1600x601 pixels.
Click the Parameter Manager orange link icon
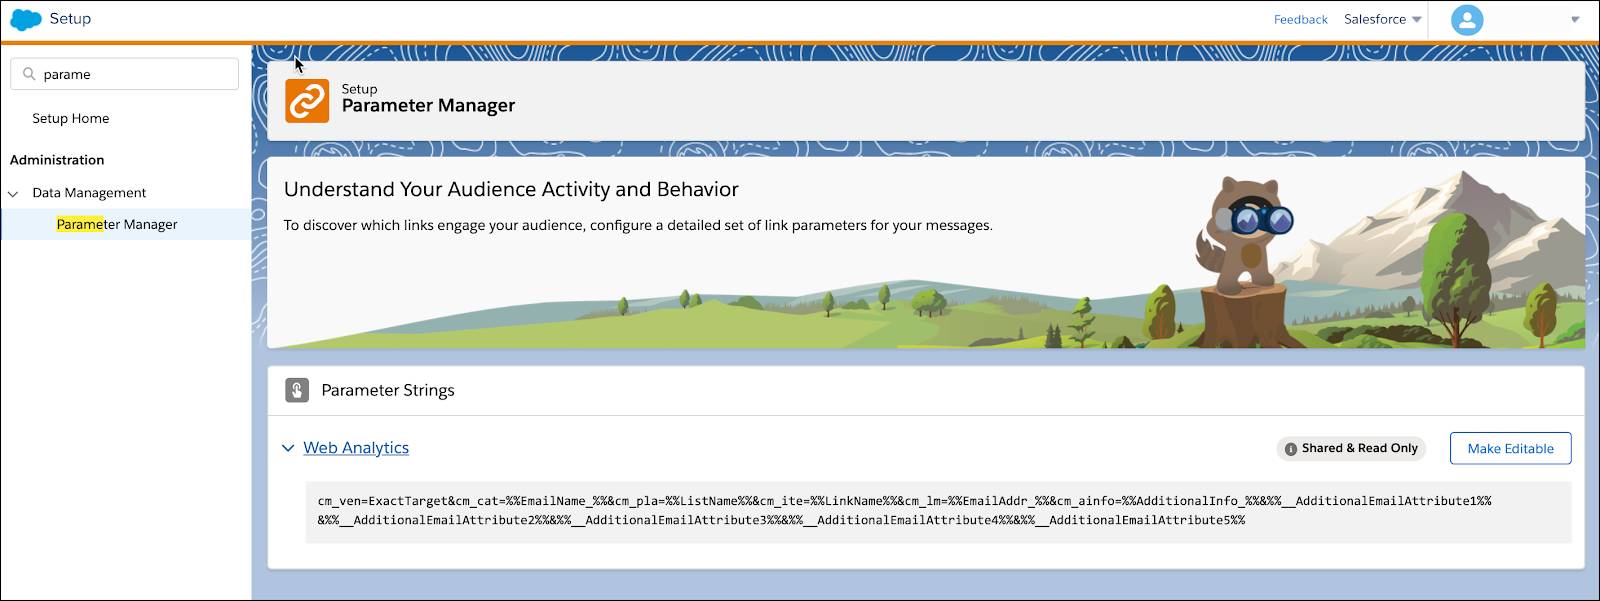pos(307,101)
